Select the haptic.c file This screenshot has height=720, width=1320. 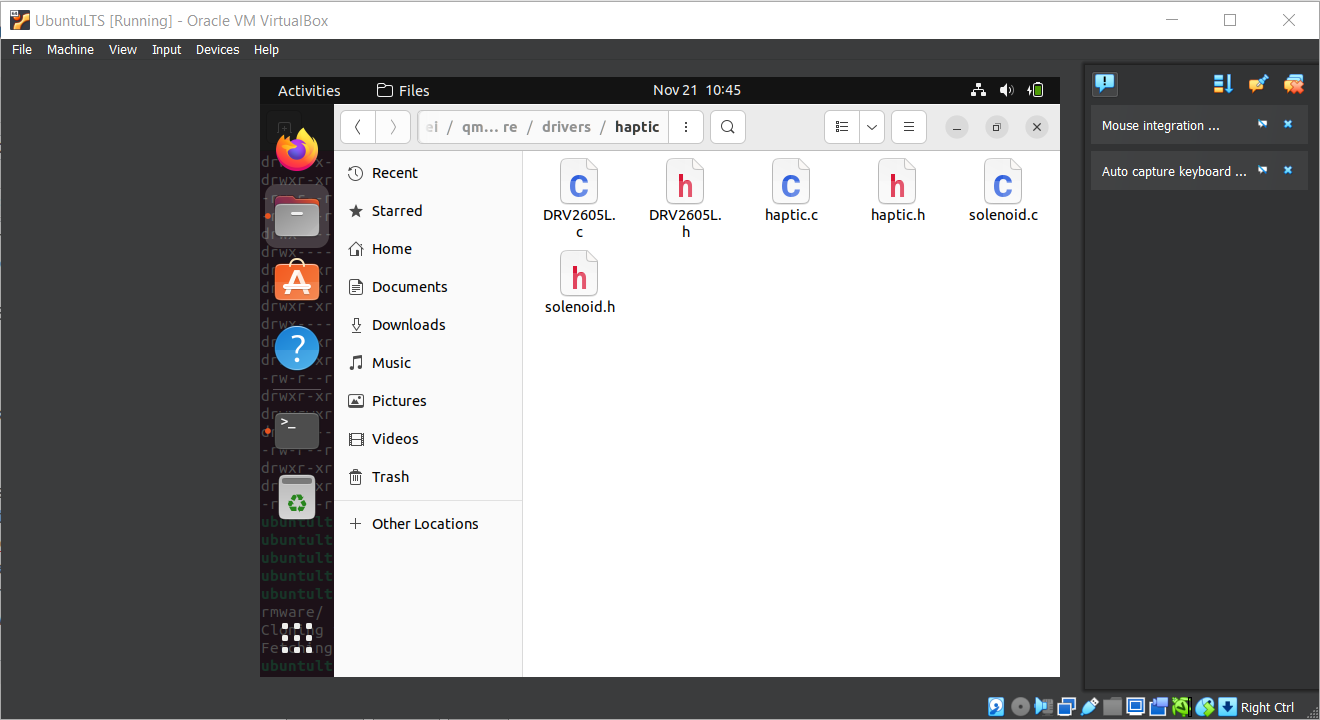(x=791, y=192)
